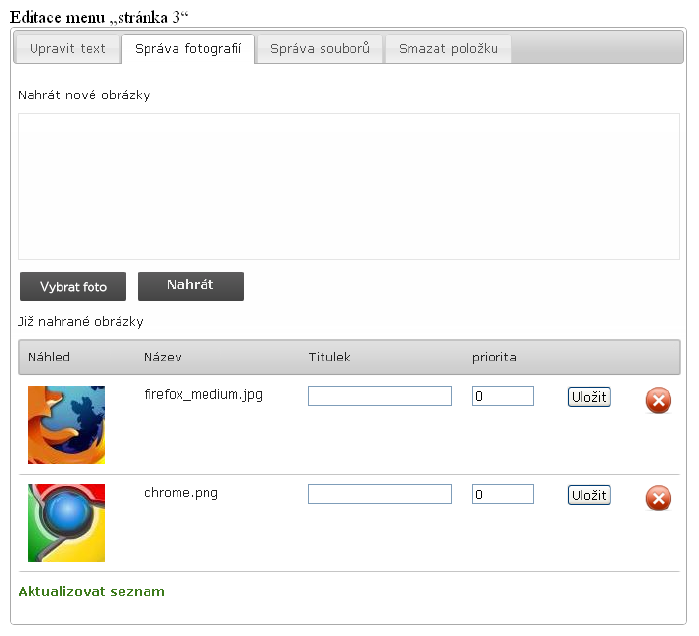This screenshot has width=699, height=636.
Task: Click the Vybrat foto button
Action: [73, 287]
